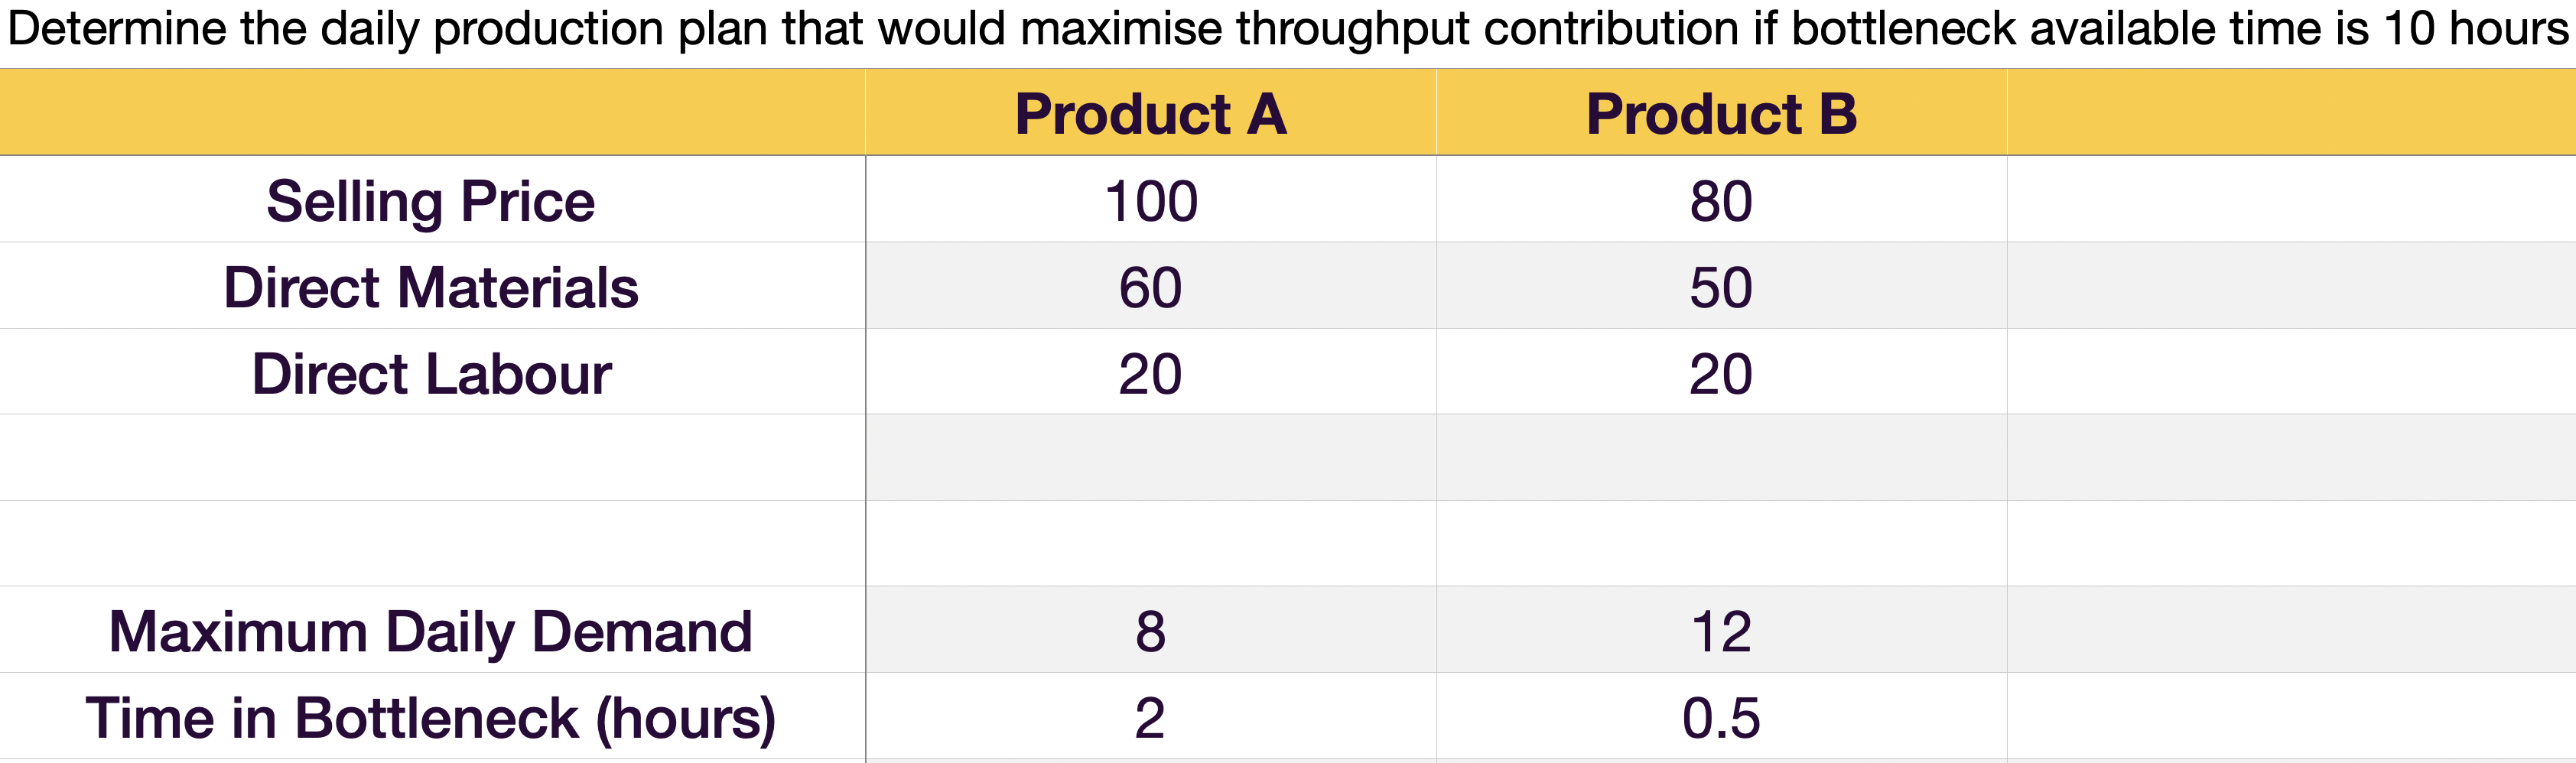Viewport: 2576px width, 763px height.
Task: Select Product A bottleneck time cell 2
Action: click(1150, 717)
